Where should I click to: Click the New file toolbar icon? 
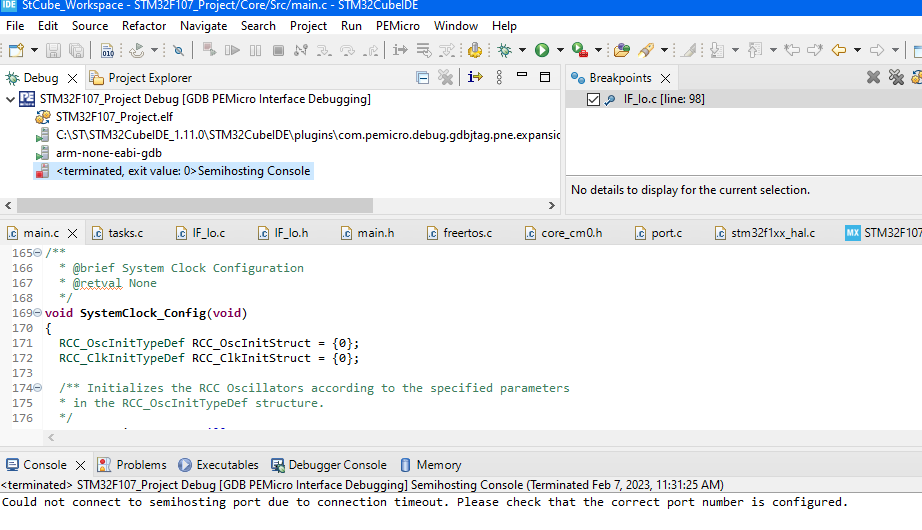[x=16, y=51]
